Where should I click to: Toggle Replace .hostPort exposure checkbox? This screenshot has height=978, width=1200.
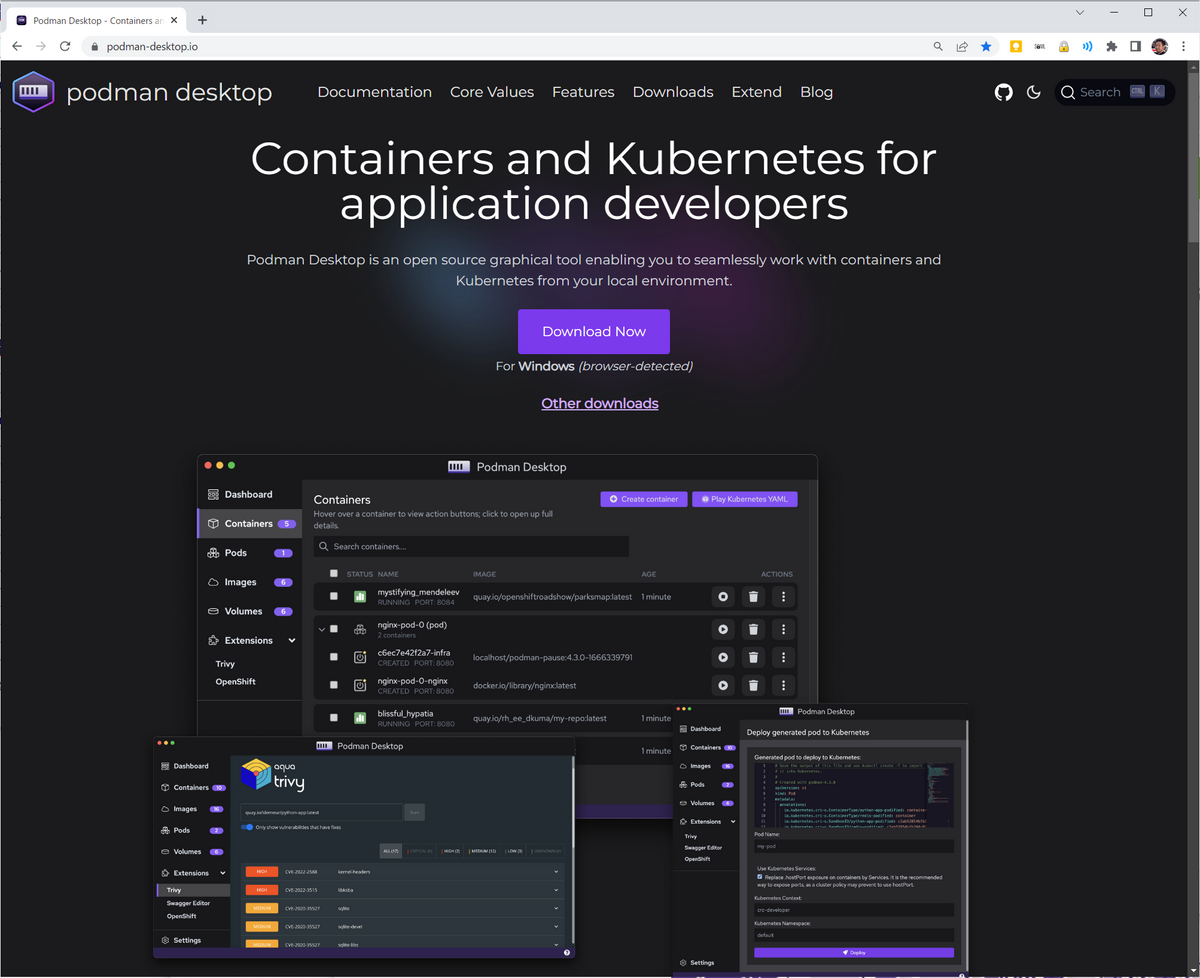point(760,877)
